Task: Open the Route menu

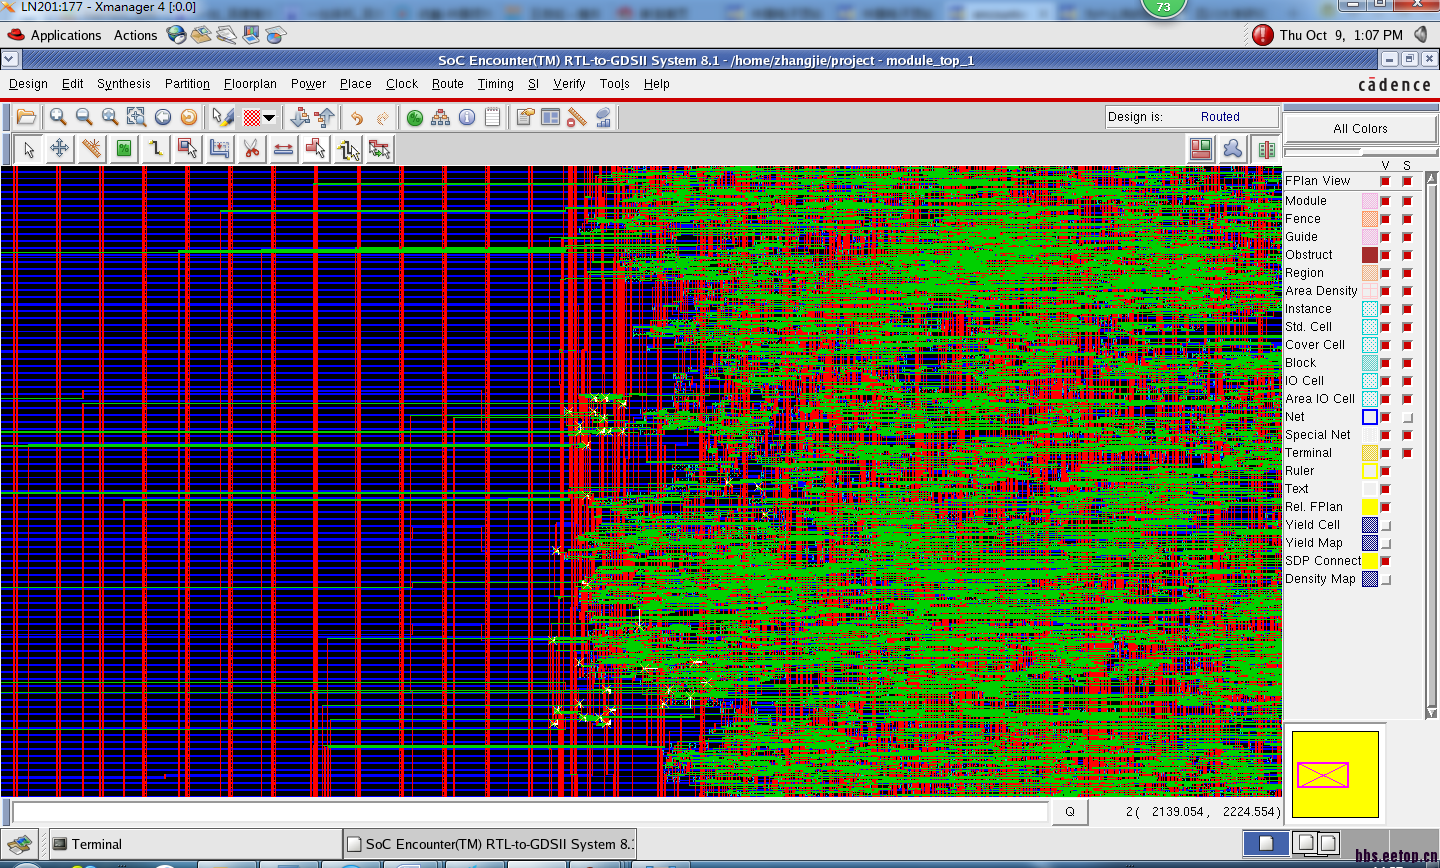Action: coord(447,84)
